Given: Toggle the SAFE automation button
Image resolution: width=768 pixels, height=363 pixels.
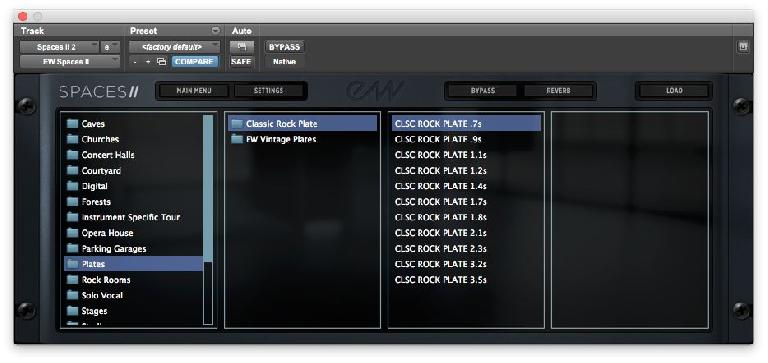Looking at the screenshot, I should tap(241, 62).
